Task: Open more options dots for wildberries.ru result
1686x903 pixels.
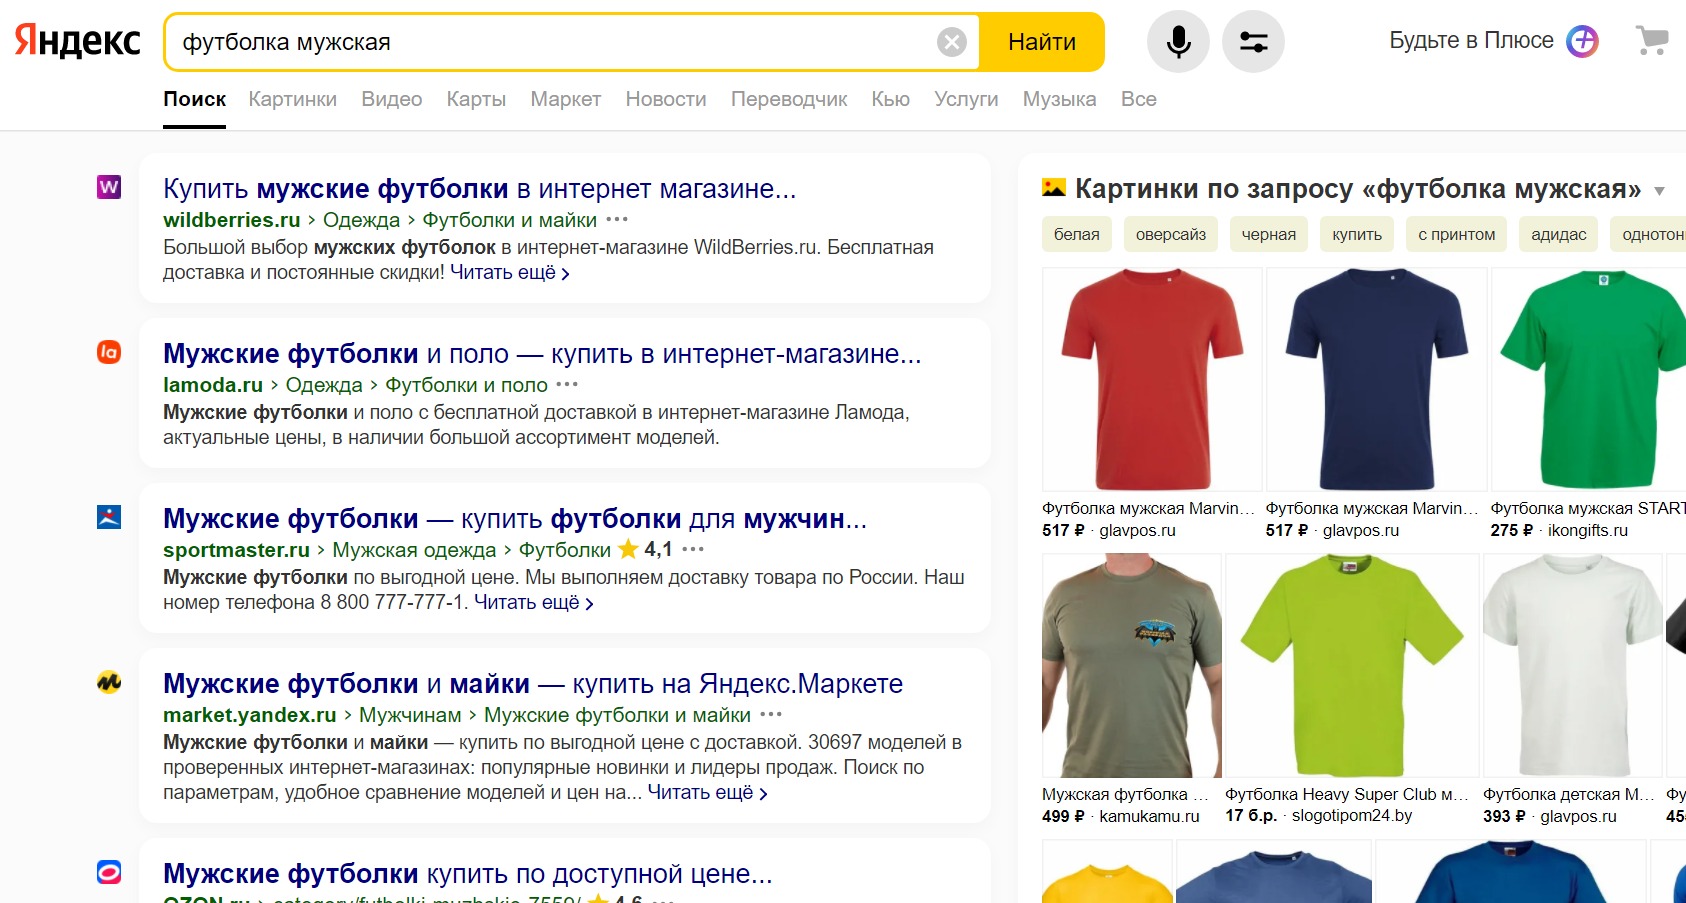Action: [x=617, y=220]
